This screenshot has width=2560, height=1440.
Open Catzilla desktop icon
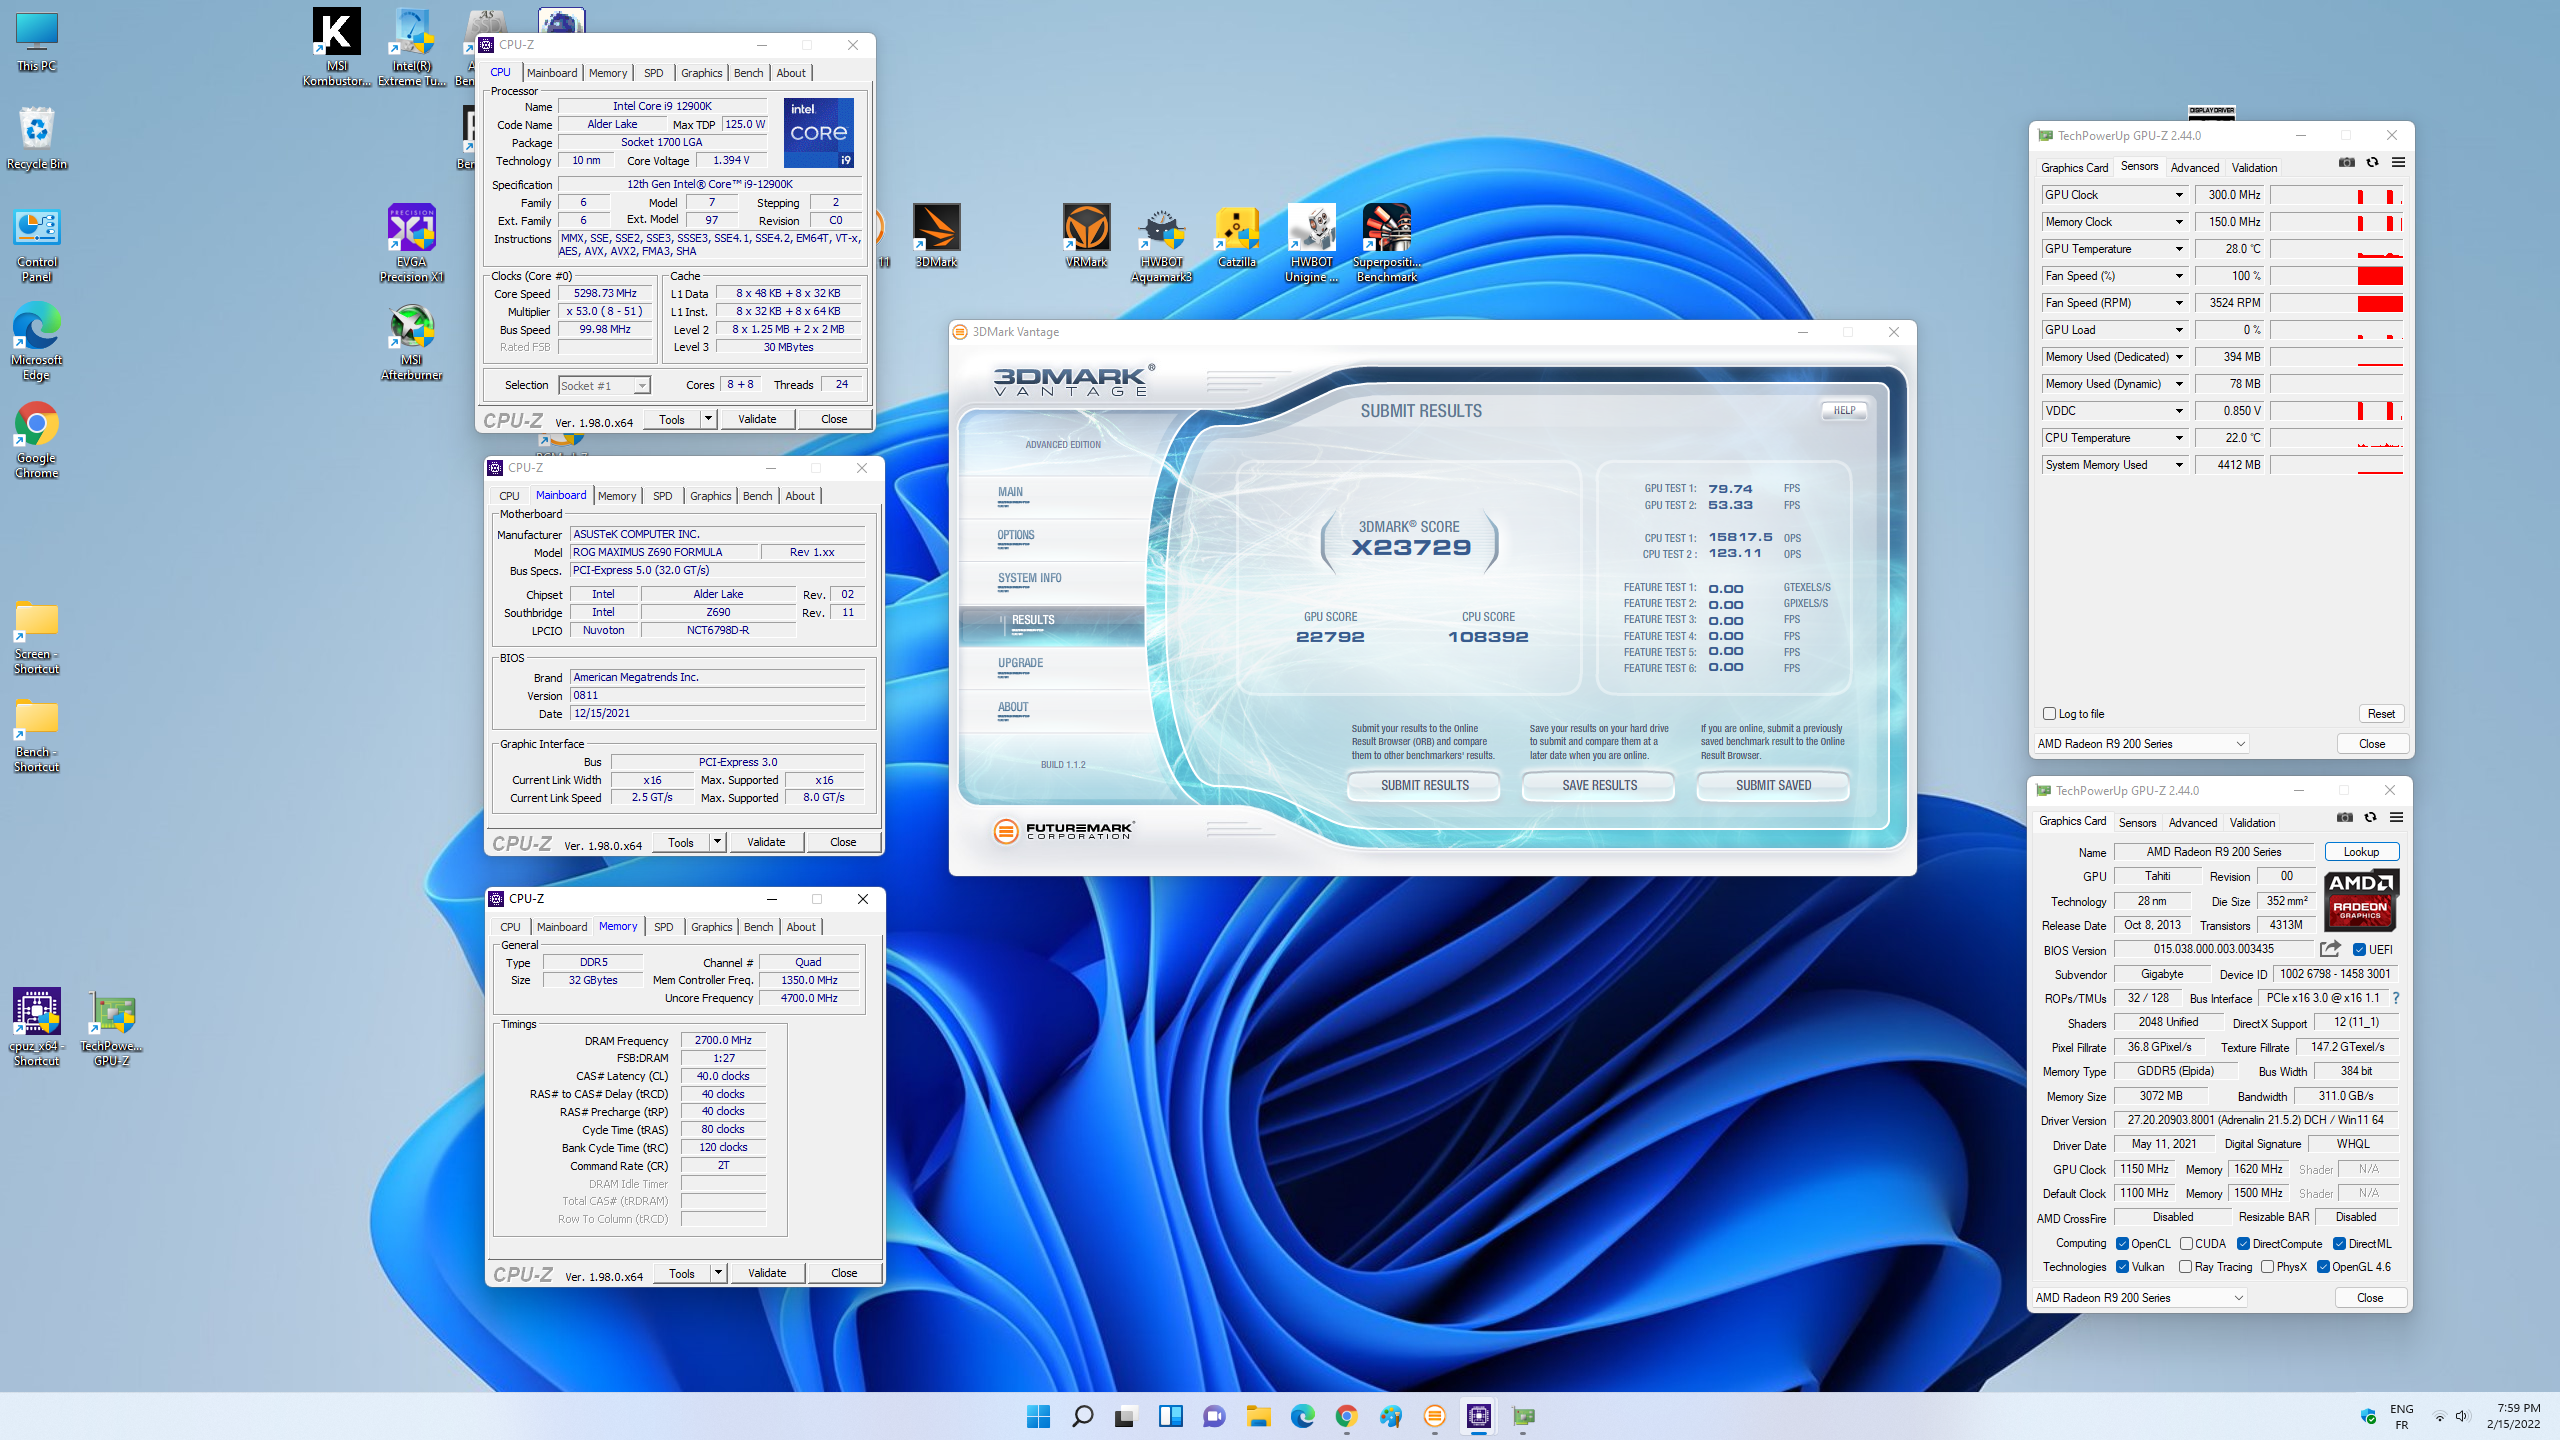[x=1237, y=236]
